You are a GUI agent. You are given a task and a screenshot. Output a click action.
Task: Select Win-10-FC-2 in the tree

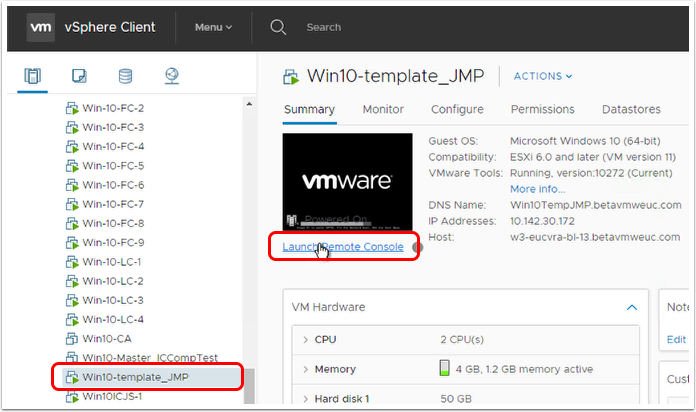click(x=113, y=108)
